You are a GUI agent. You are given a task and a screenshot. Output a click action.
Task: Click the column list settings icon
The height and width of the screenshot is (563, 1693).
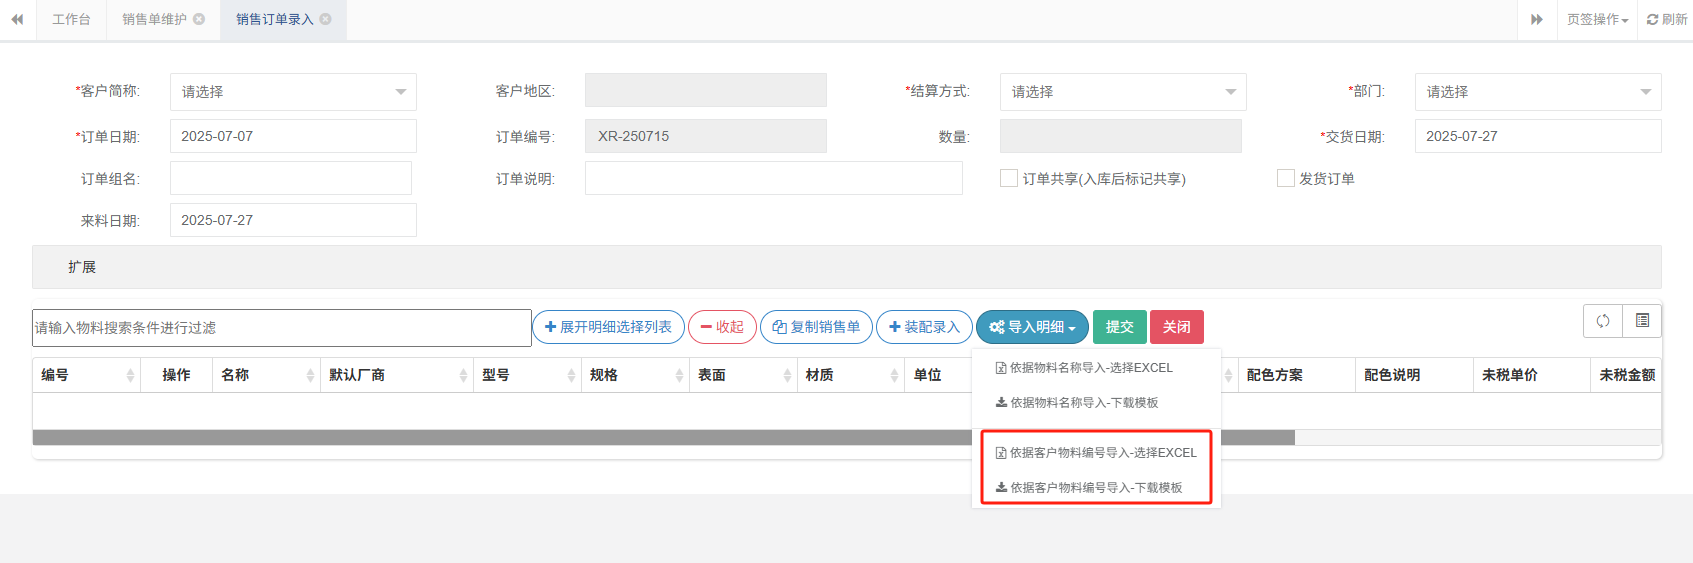1642,321
